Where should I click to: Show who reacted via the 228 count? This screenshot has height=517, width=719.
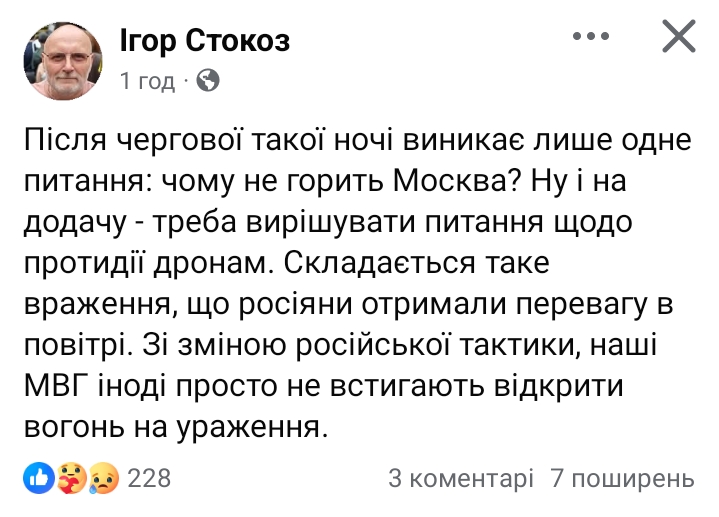point(150,477)
